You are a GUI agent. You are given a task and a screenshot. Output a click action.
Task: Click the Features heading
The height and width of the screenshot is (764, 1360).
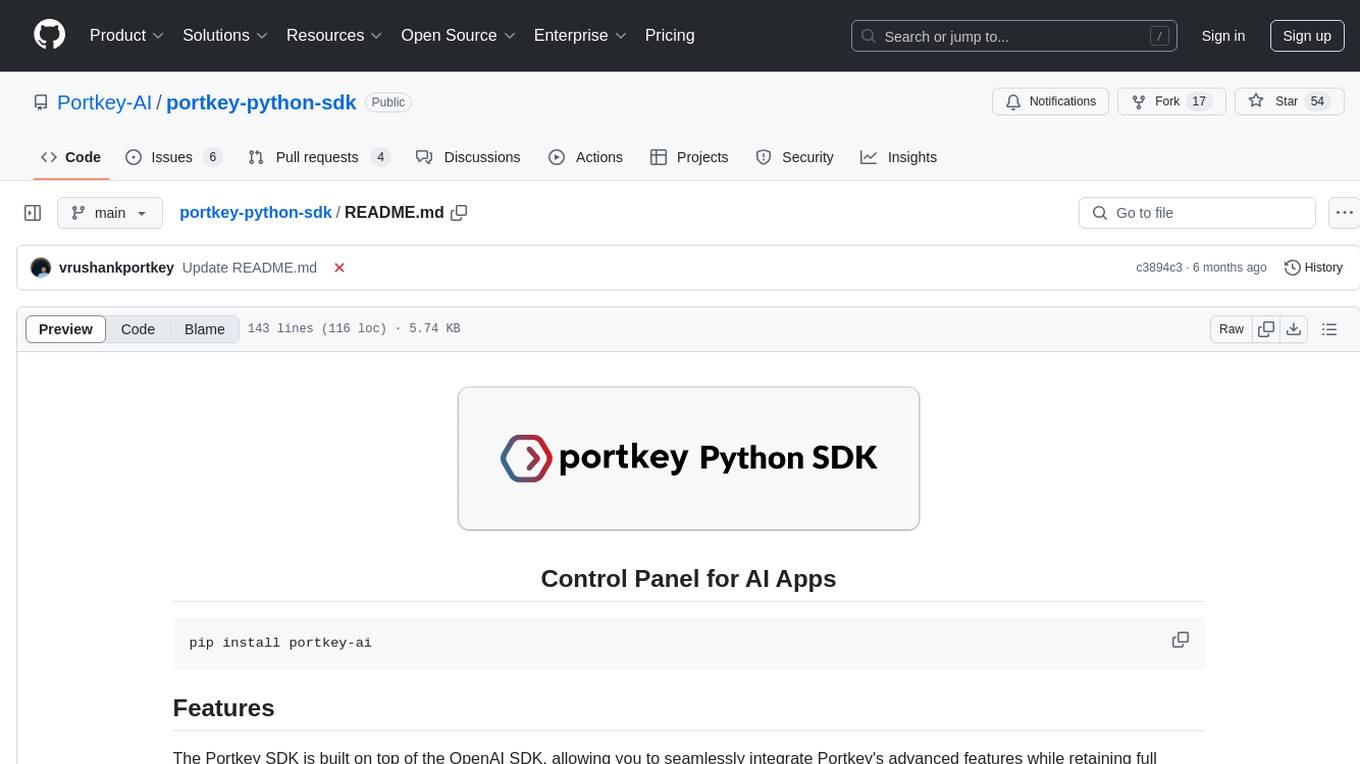click(224, 708)
